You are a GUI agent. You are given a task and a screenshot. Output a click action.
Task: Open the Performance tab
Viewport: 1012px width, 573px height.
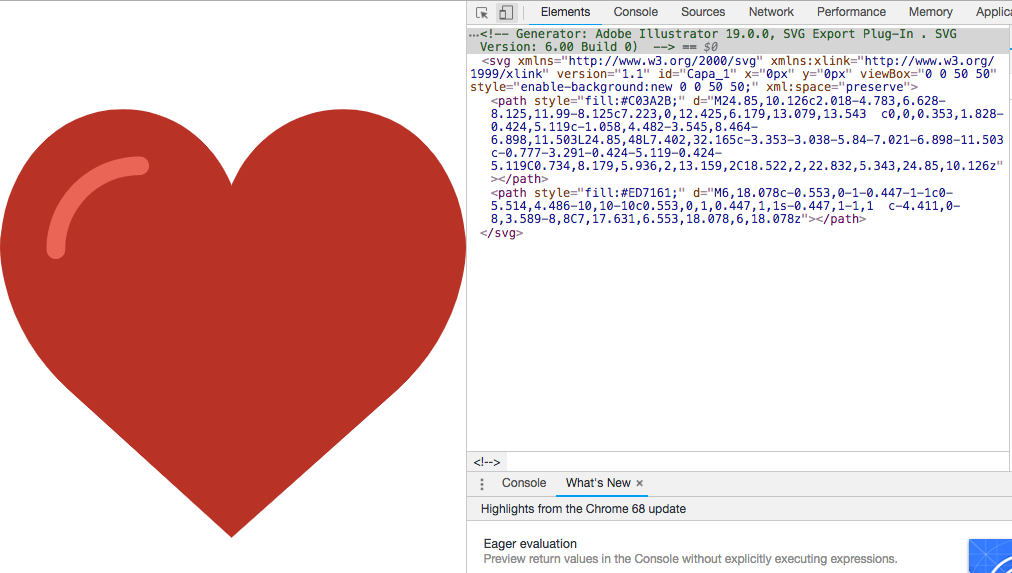(851, 12)
